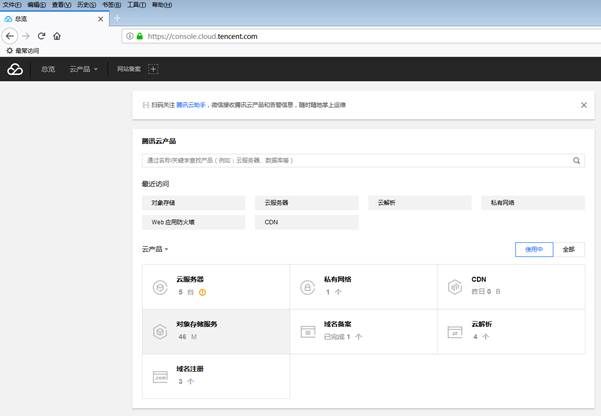Image resolution: width=601 pixels, height=416 pixels.
Task: Add a shortcut with the plus icon
Action: click(153, 69)
